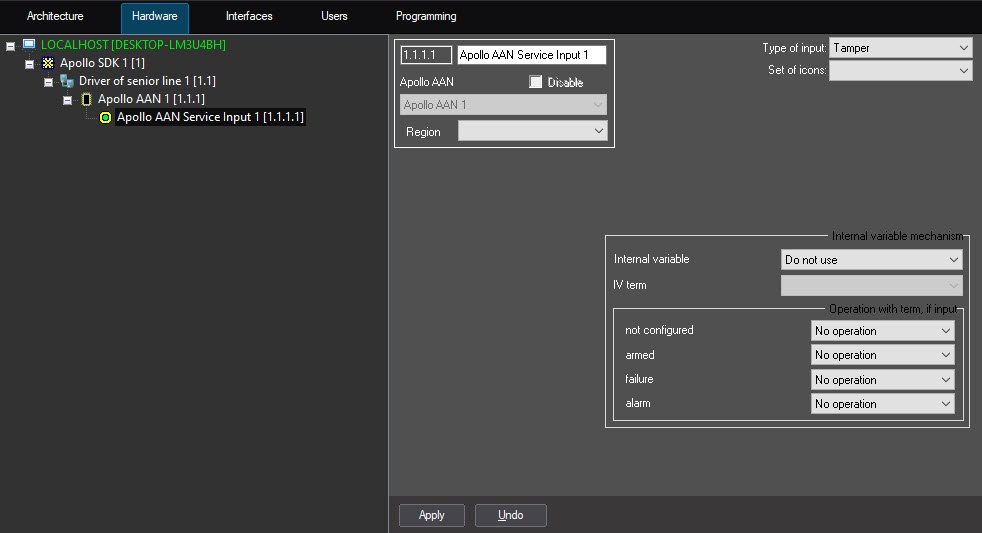Click the Apollo AAN 1 device icon

click(x=85, y=99)
